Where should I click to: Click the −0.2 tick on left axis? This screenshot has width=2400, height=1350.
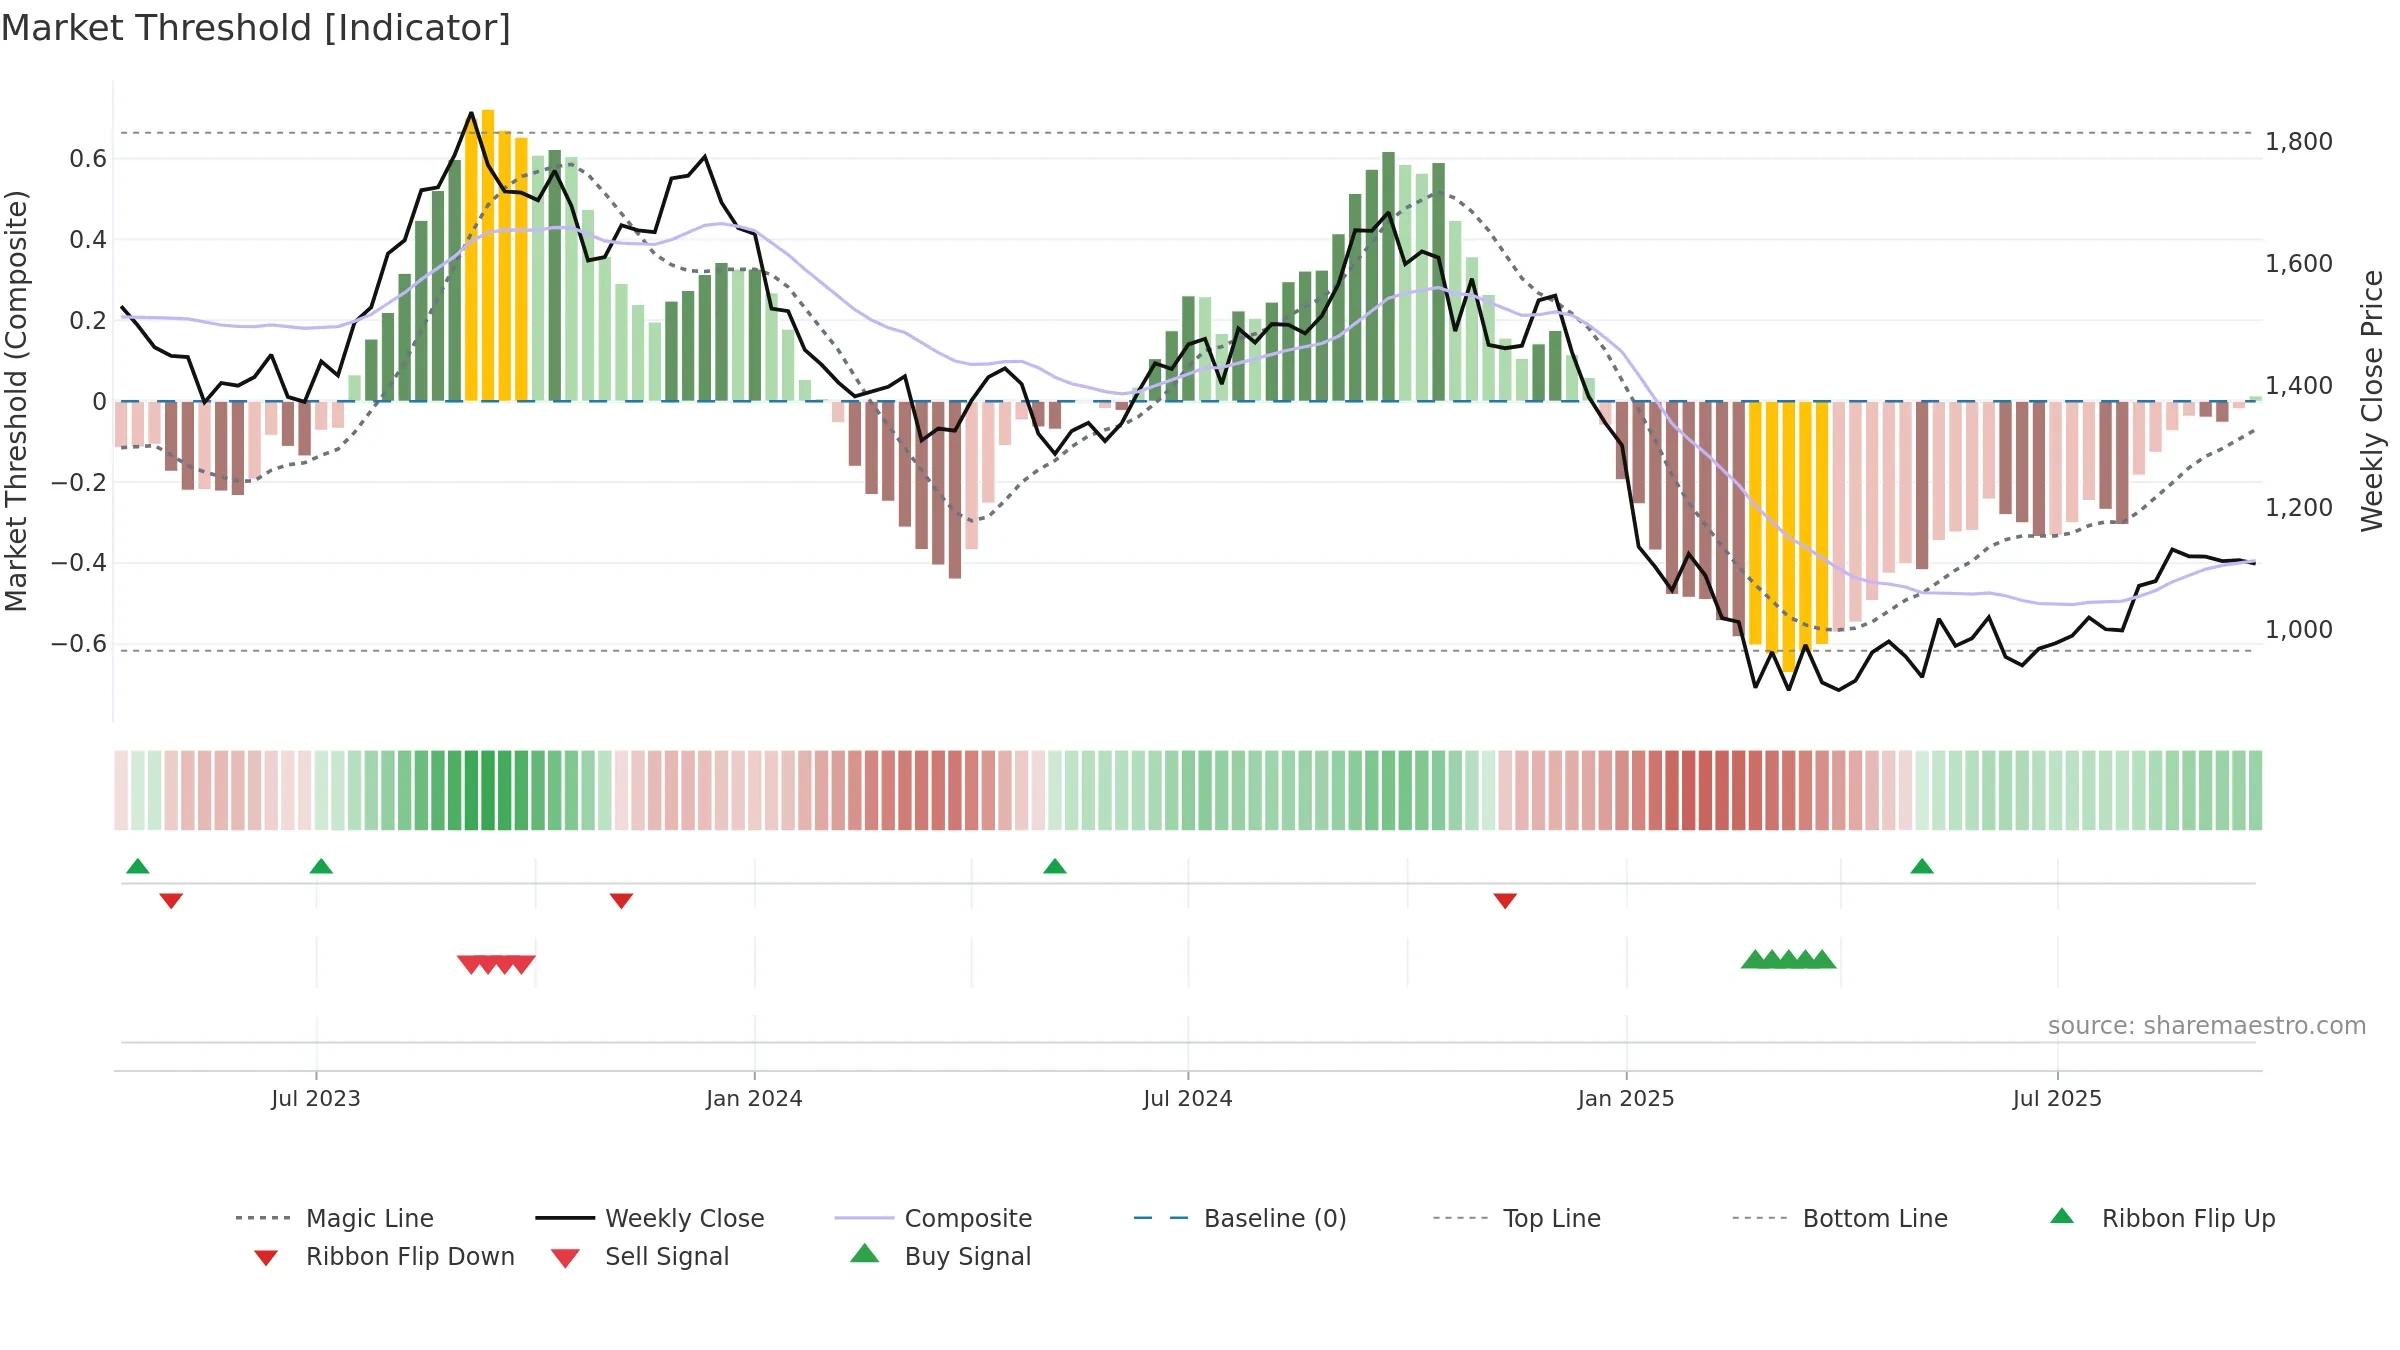coord(79,482)
